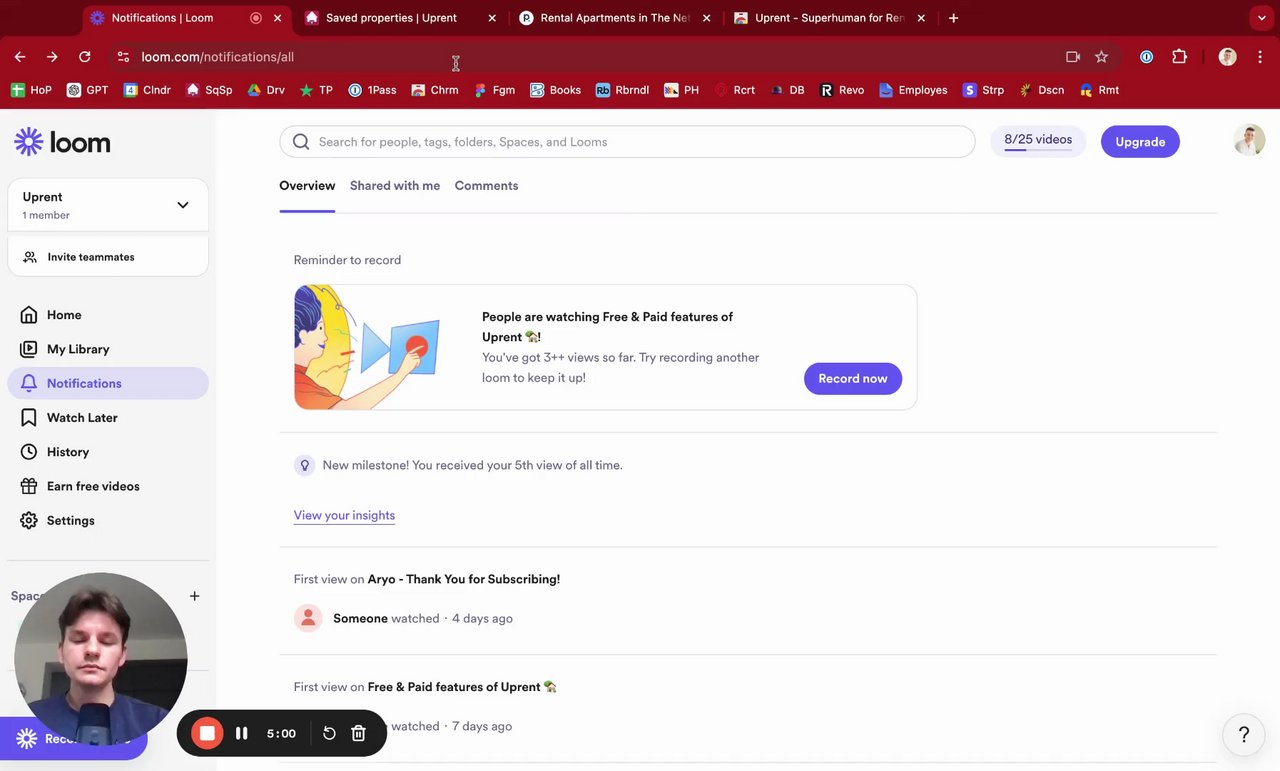
Task: Go forward in browser
Action: [x=52, y=57]
